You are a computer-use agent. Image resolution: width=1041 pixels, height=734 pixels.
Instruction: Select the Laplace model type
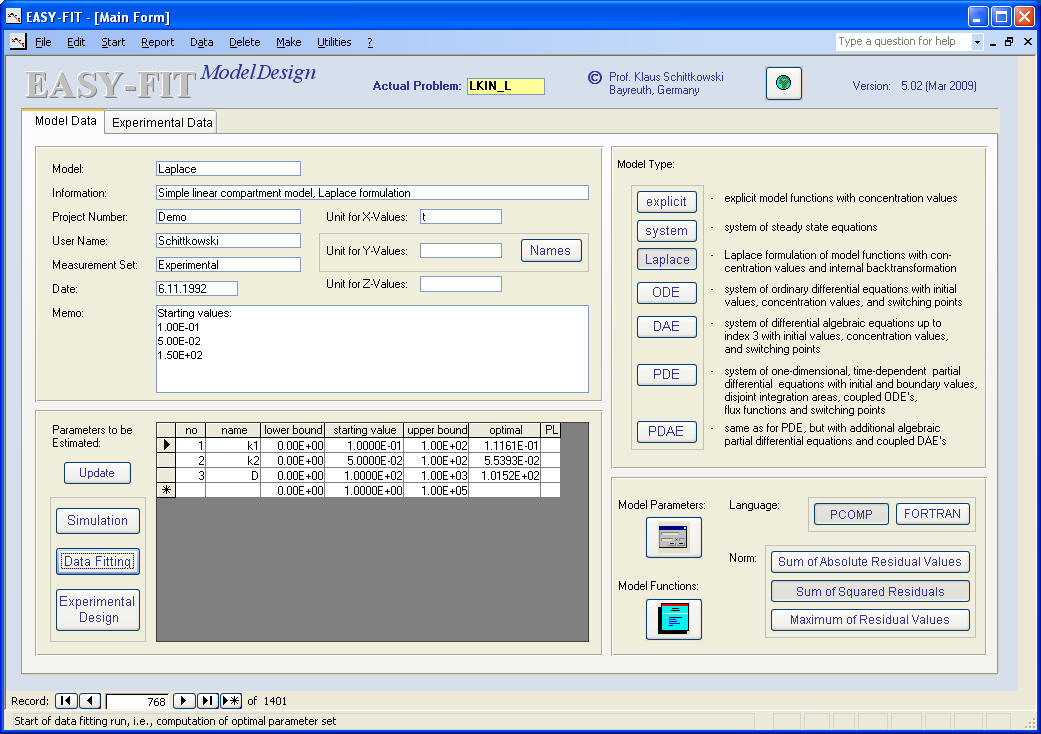tap(667, 259)
